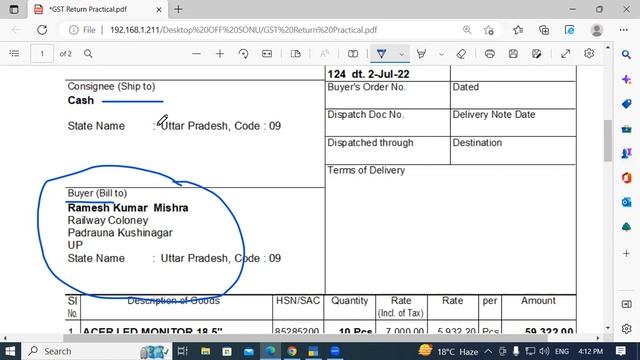The height and width of the screenshot is (360, 640).
Task: Select the Add text tool
Action: pyautogui.click(x=353, y=53)
